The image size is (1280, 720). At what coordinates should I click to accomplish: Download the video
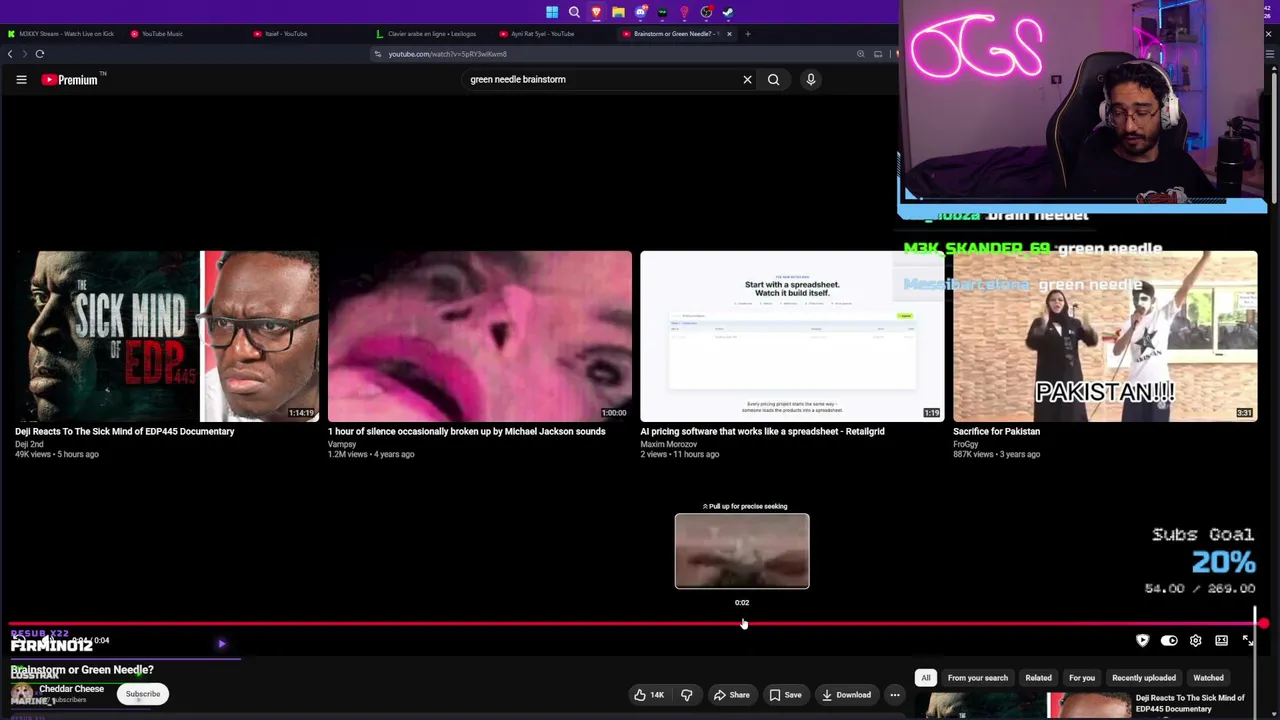[x=846, y=695]
